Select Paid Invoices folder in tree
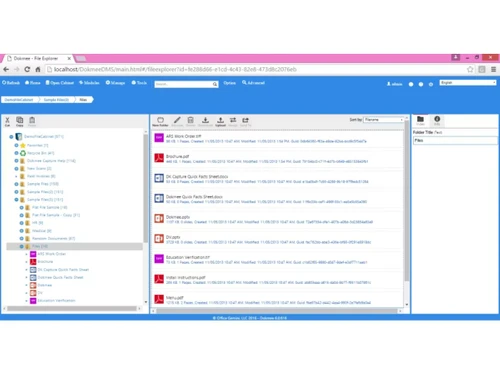This screenshot has width=500, height=375. (x=41, y=176)
